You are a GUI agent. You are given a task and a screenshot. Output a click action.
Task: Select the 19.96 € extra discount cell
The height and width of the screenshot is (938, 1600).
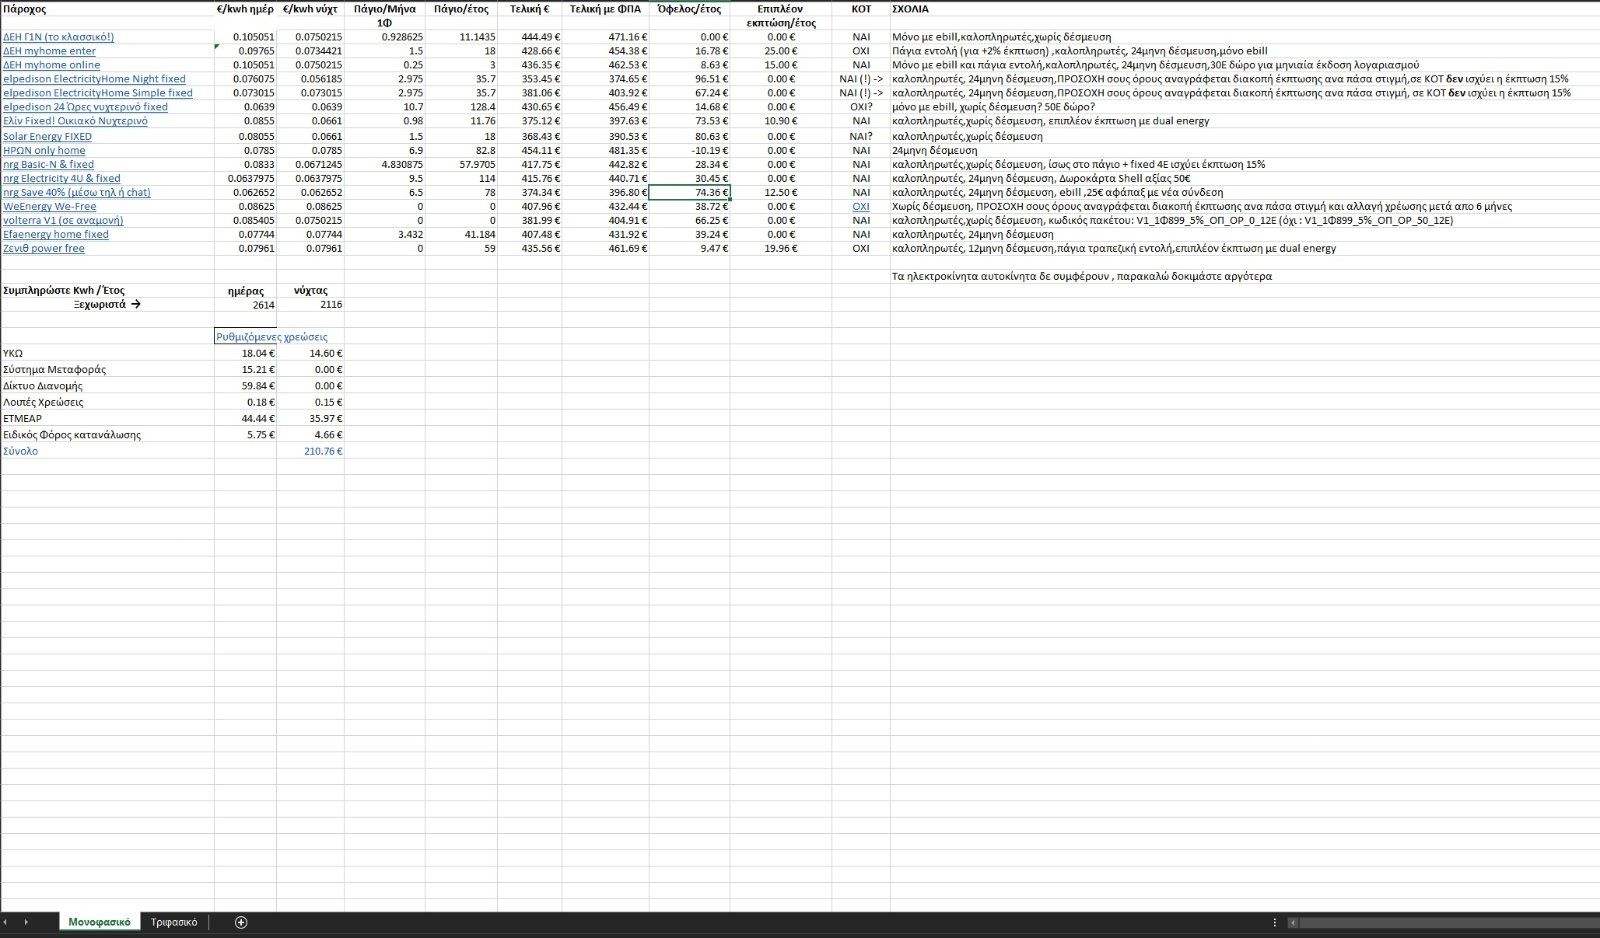tap(781, 249)
